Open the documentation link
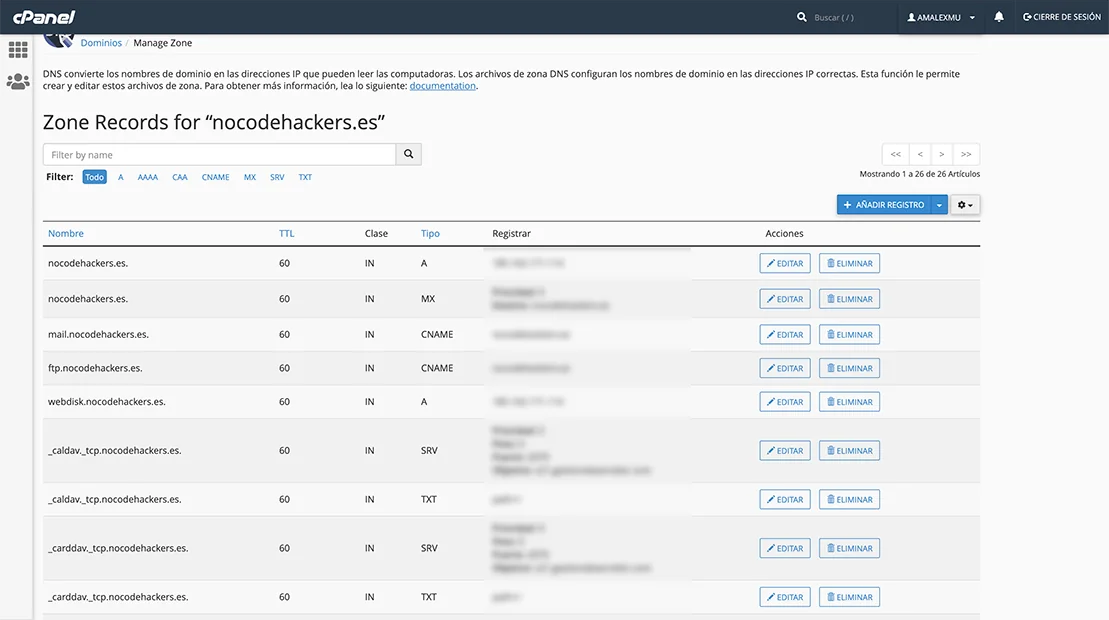1109x620 pixels. [x=443, y=86]
